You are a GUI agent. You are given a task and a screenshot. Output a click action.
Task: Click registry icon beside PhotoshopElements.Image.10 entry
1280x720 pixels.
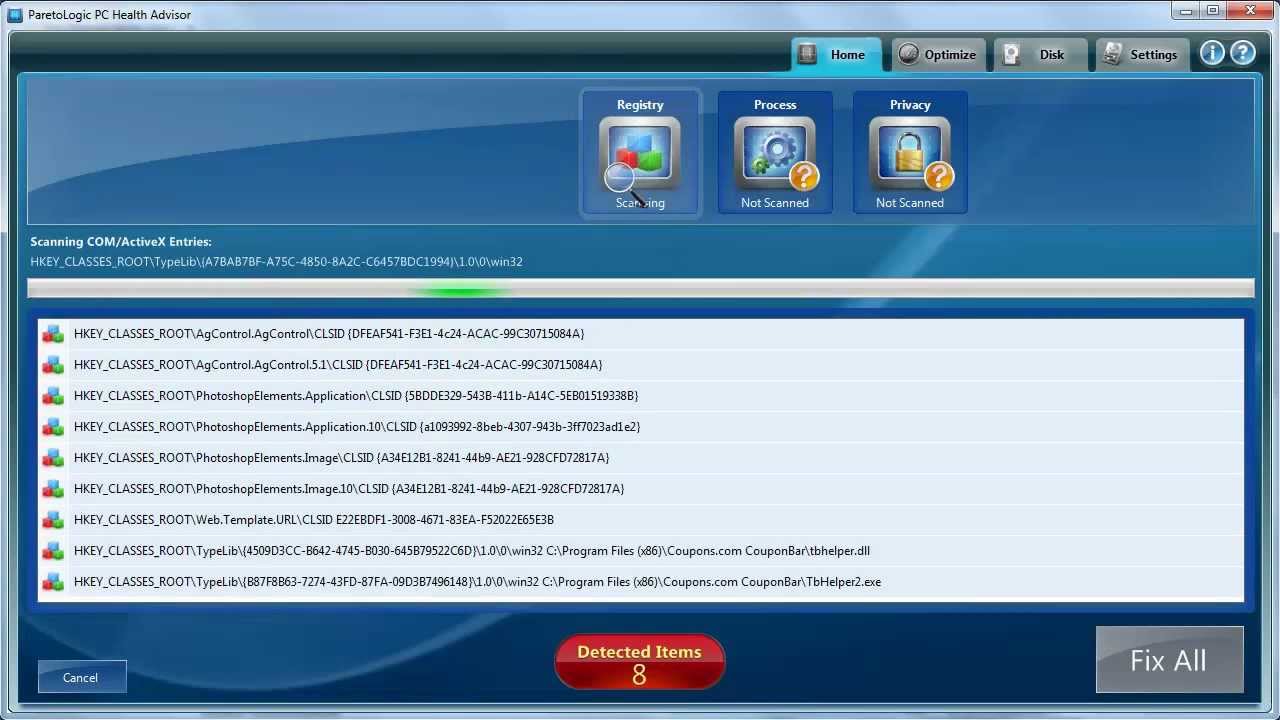pyautogui.click(x=53, y=489)
